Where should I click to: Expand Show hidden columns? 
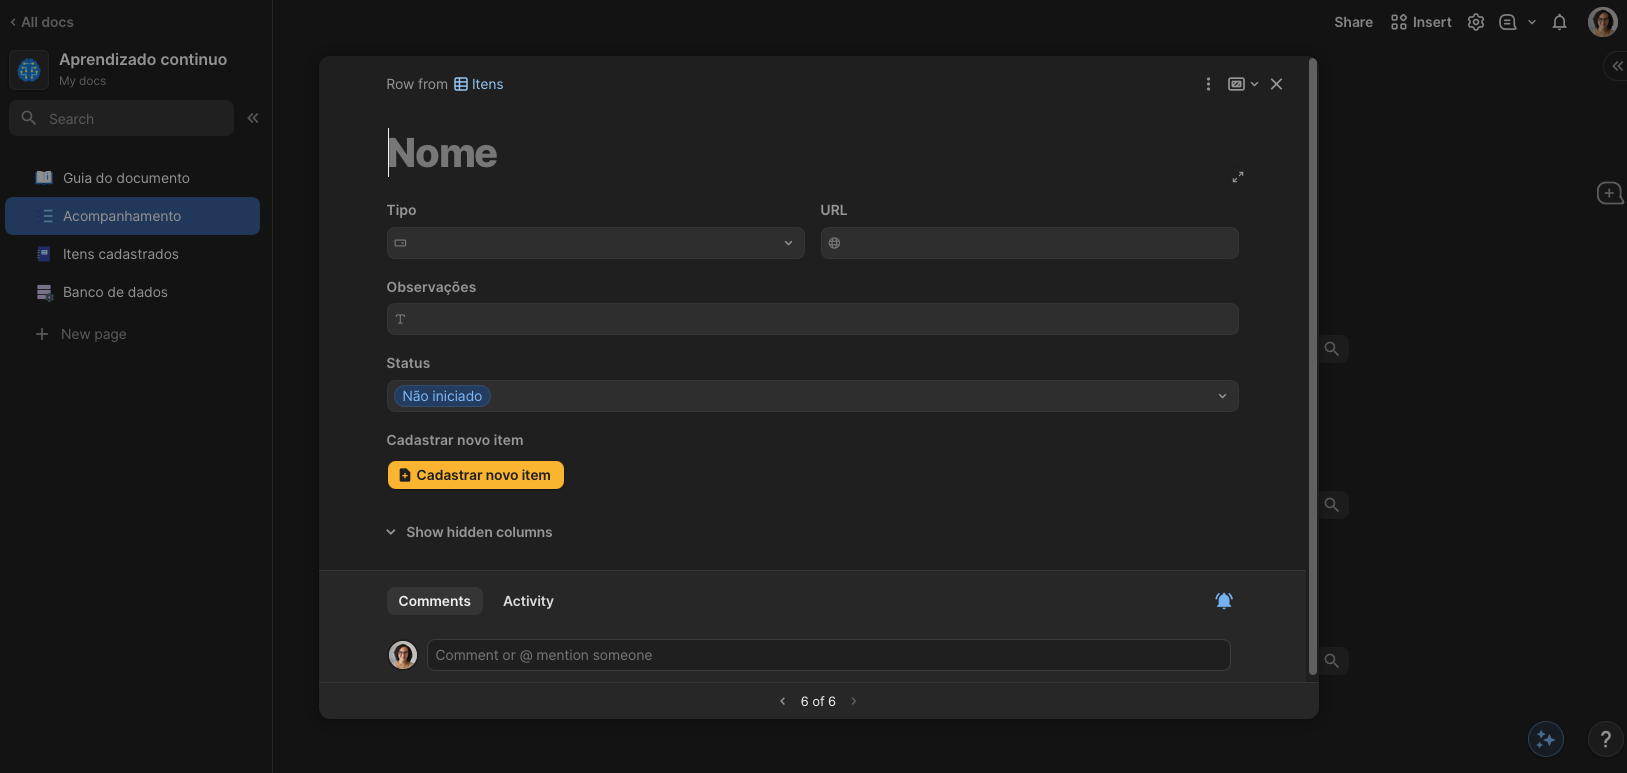coord(470,532)
